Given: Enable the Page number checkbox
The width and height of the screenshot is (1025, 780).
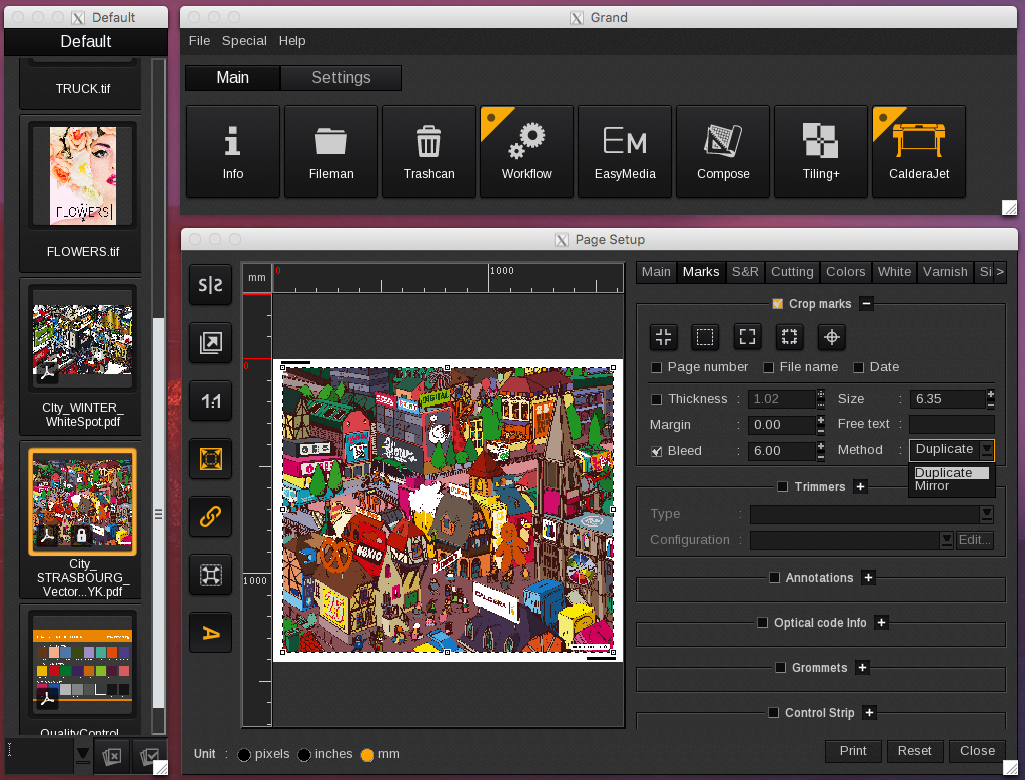Looking at the screenshot, I should 657,367.
